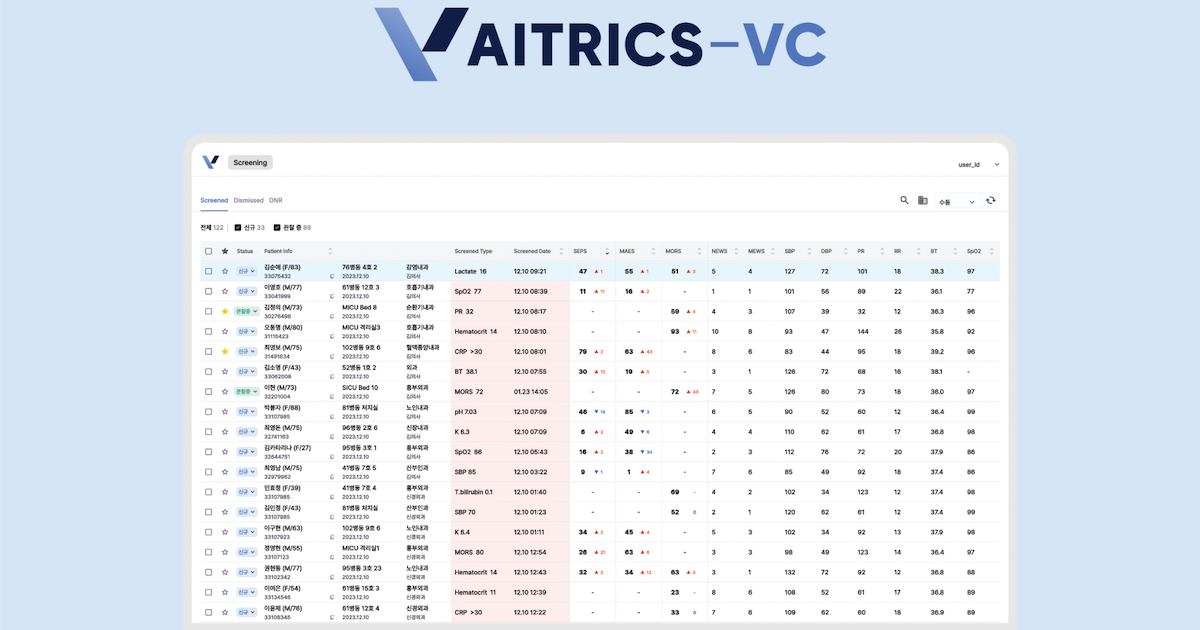Expand the 수동 refresh mode dropdown
Image resolution: width=1200 pixels, height=630 pixels.
956,202
